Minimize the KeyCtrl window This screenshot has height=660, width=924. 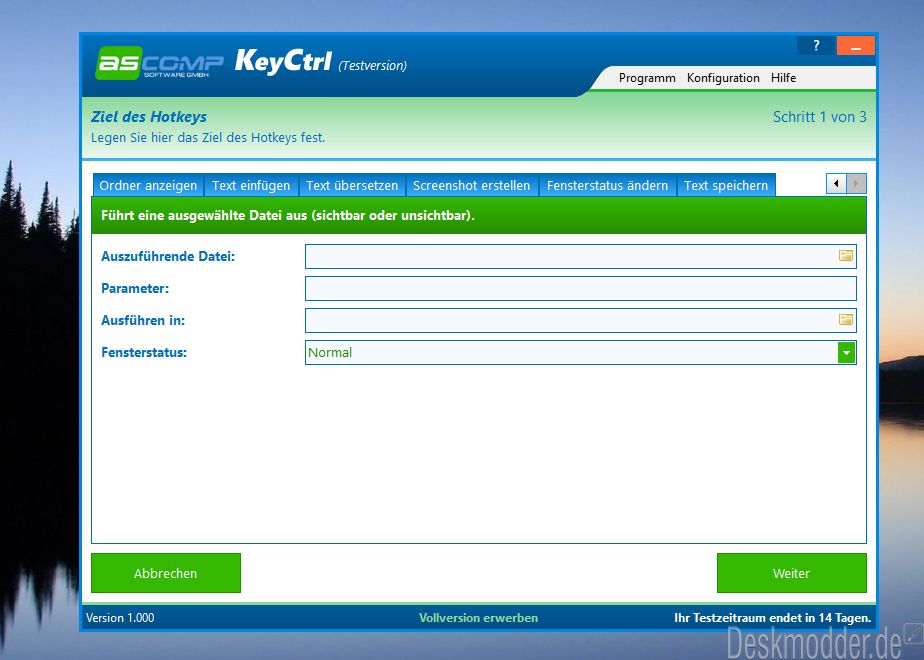coord(856,46)
